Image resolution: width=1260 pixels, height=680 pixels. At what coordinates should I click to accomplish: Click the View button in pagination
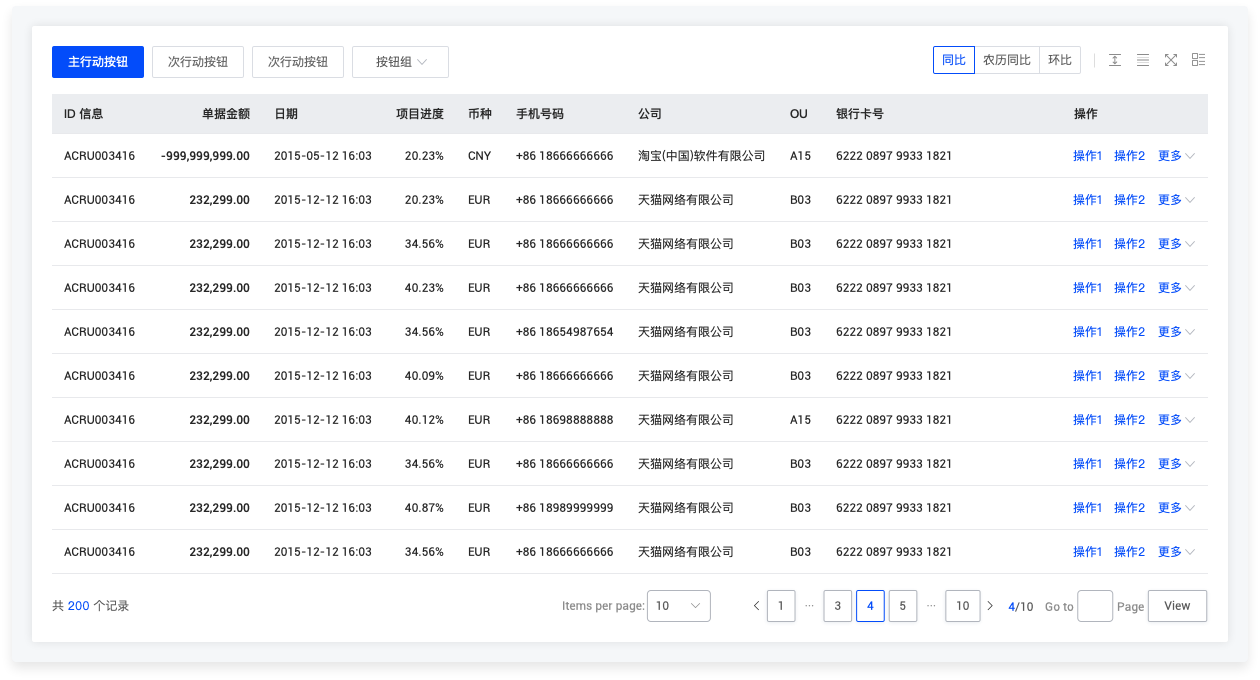pos(1177,606)
